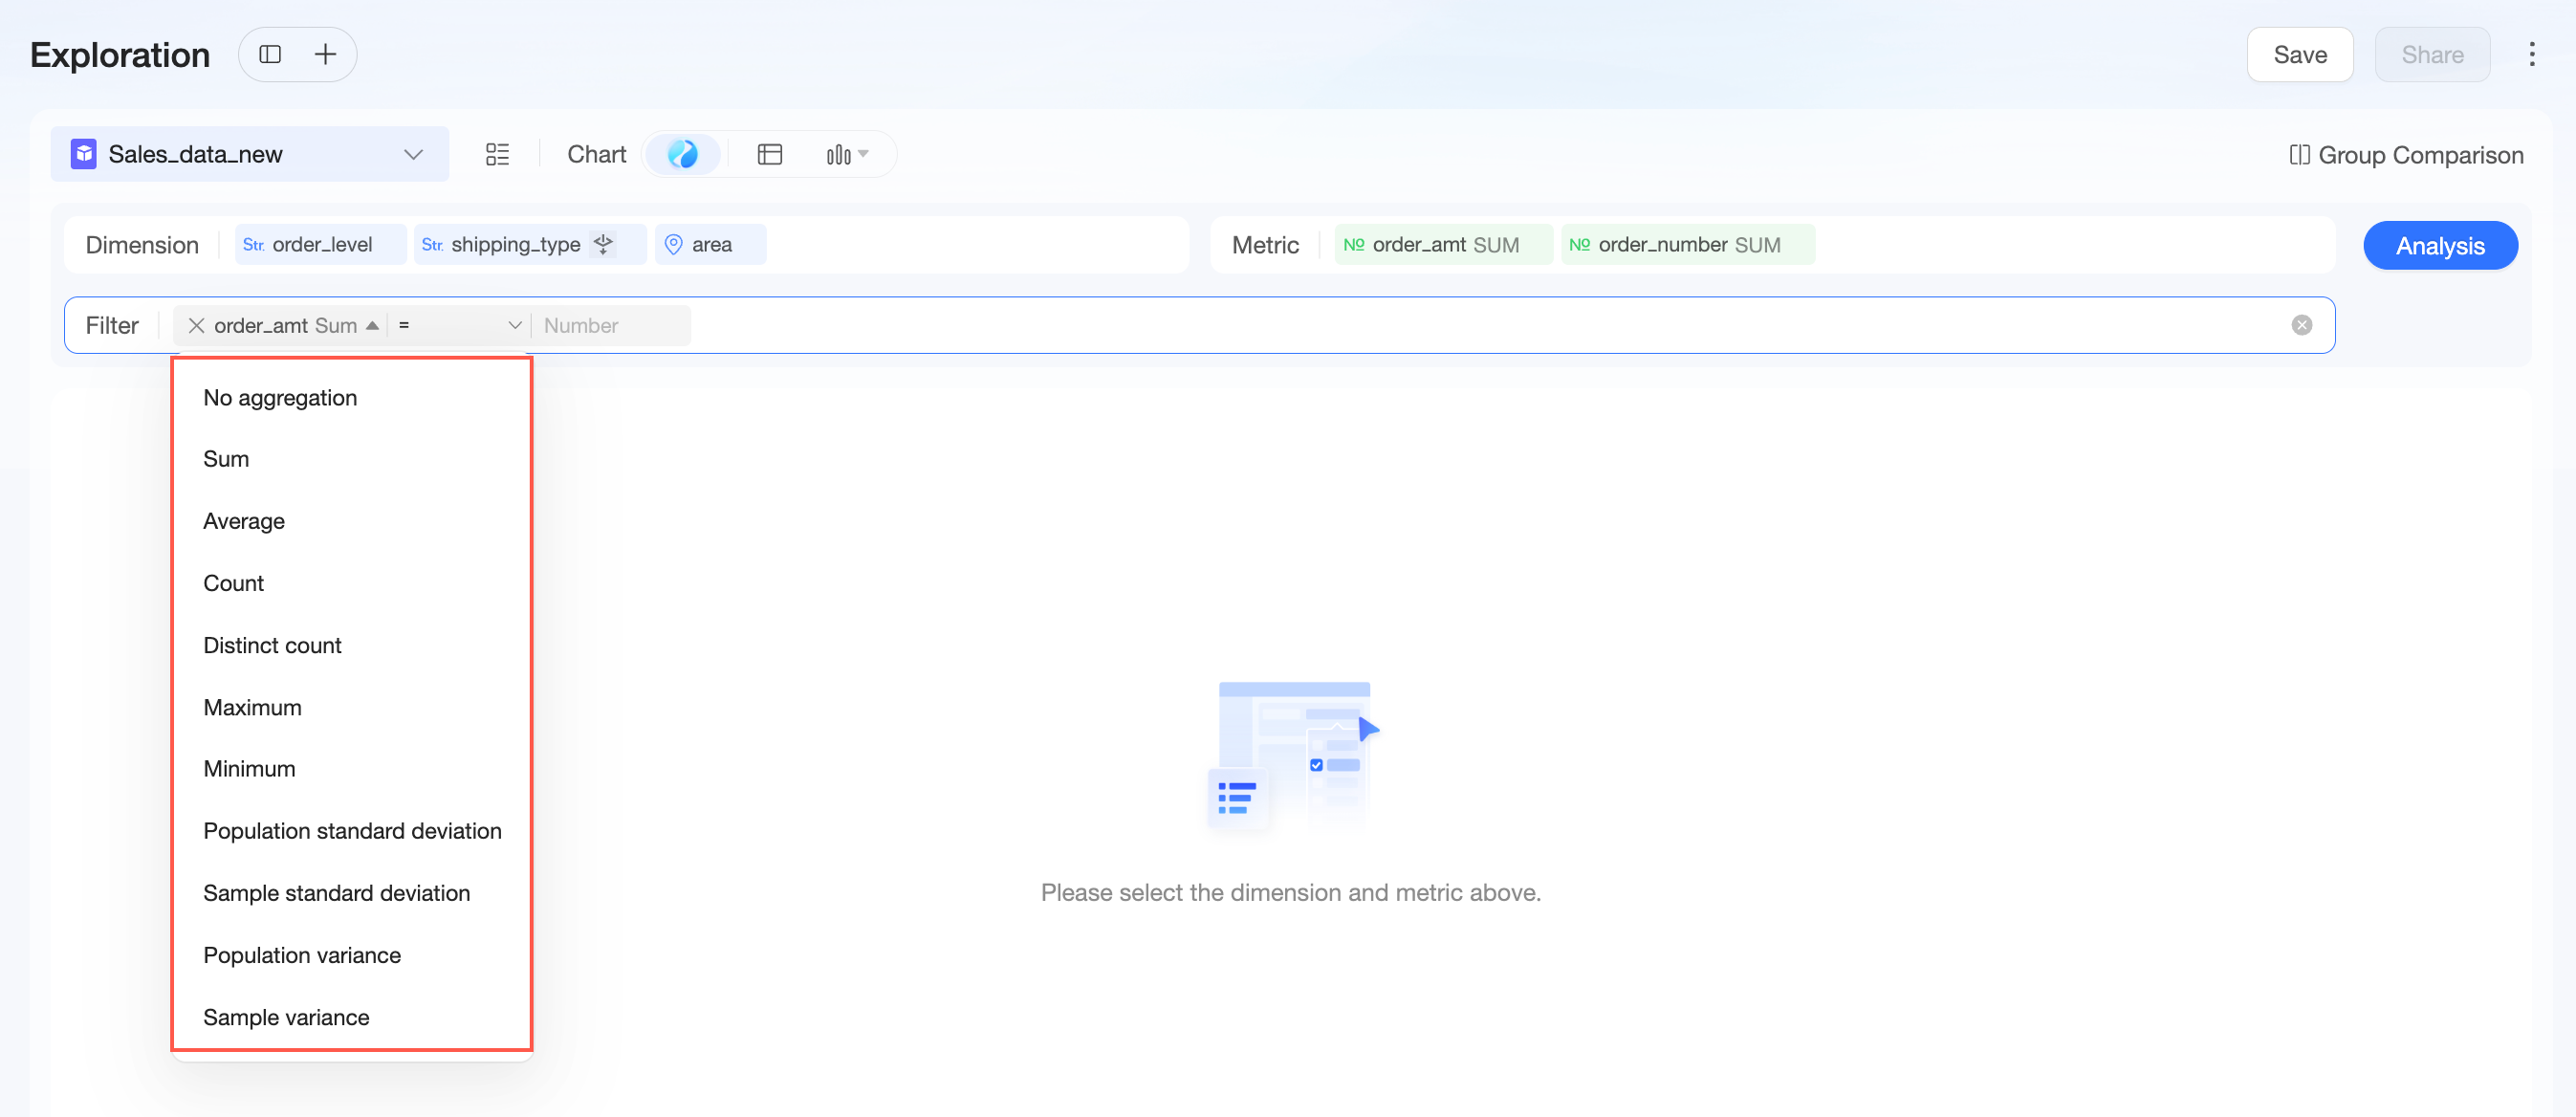Click the drill icon on shipping_type

(603, 244)
